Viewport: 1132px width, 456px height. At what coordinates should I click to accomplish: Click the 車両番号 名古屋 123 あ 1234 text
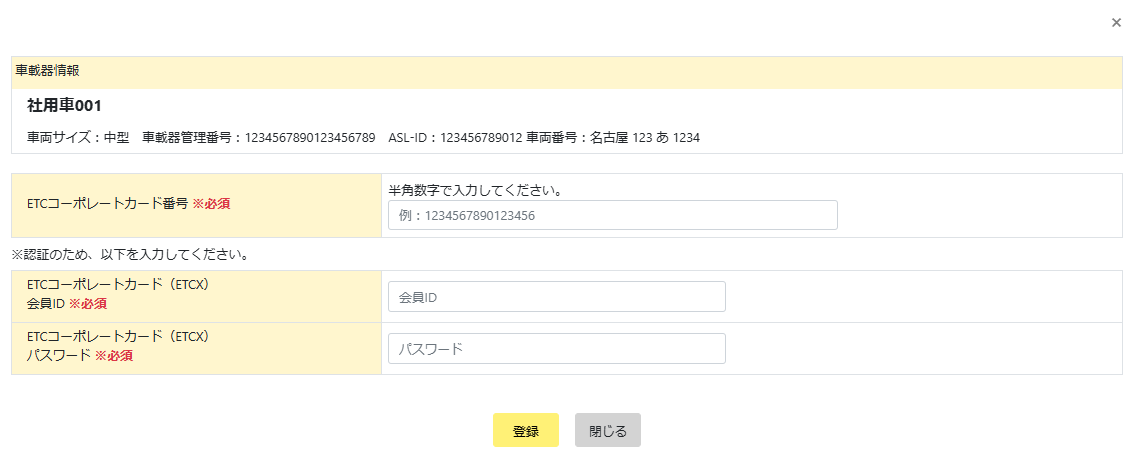click(x=645, y=137)
